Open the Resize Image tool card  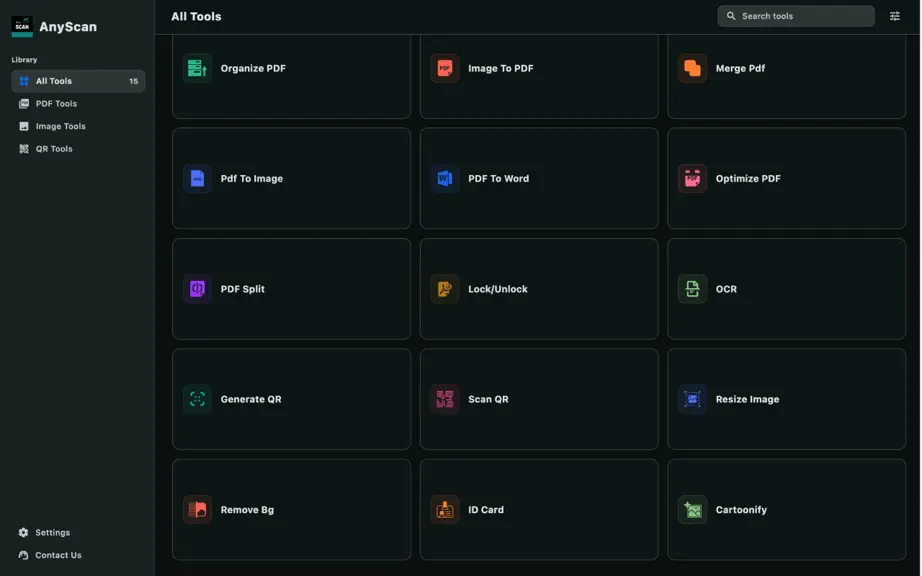click(786, 399)
